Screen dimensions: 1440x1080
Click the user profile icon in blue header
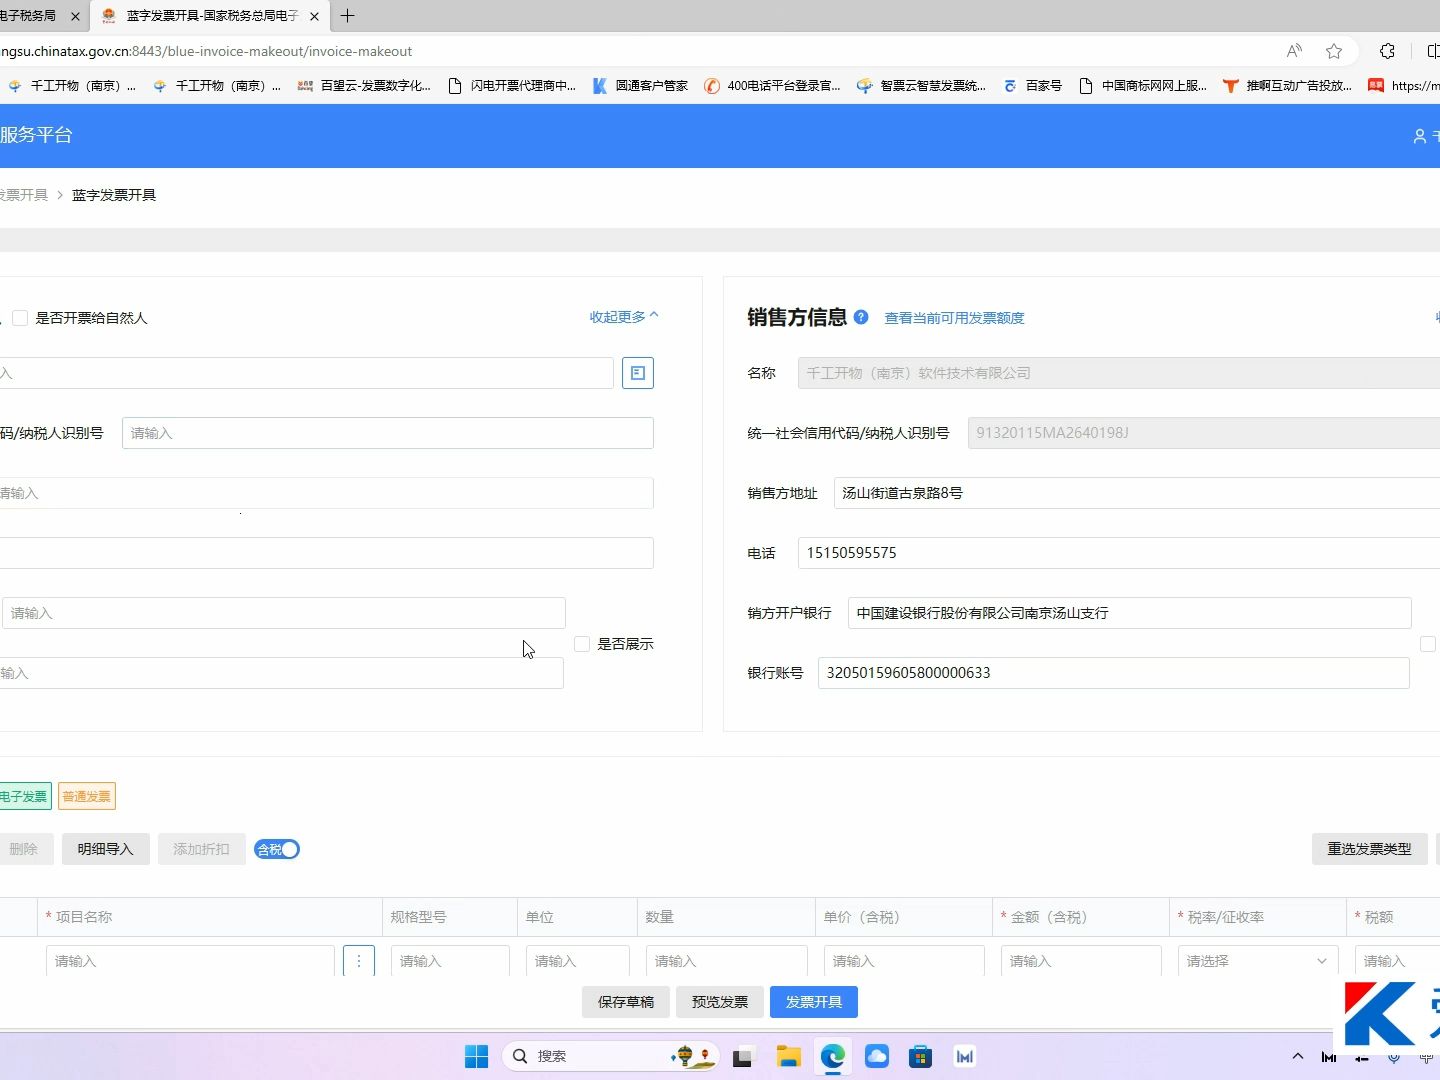(x=1419, y=136)
